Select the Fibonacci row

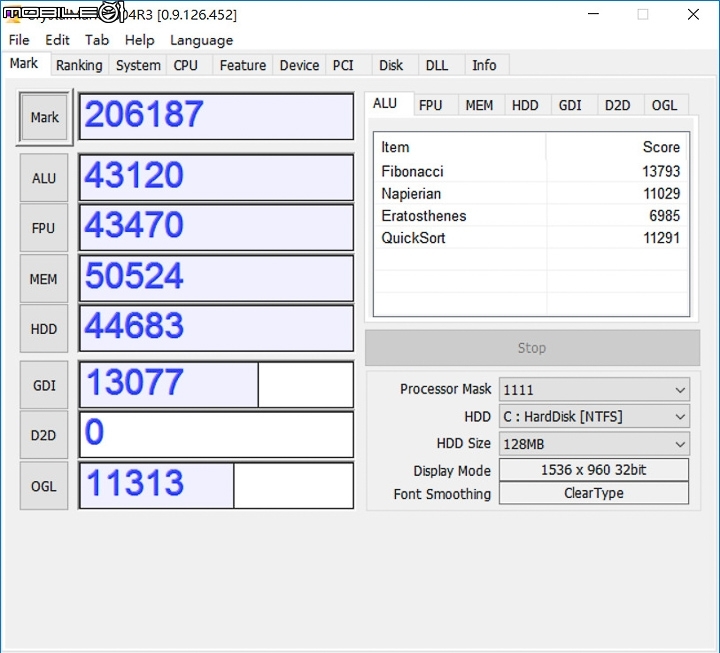click(x=531, y=171)
